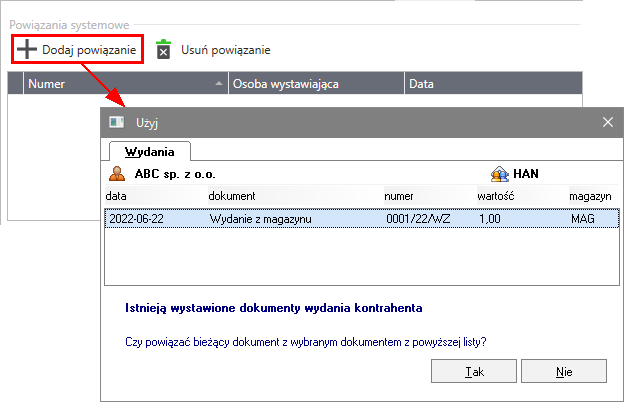Click the dokument column header
This screenshot has width=624, height=402.
[x=232, y=196]
